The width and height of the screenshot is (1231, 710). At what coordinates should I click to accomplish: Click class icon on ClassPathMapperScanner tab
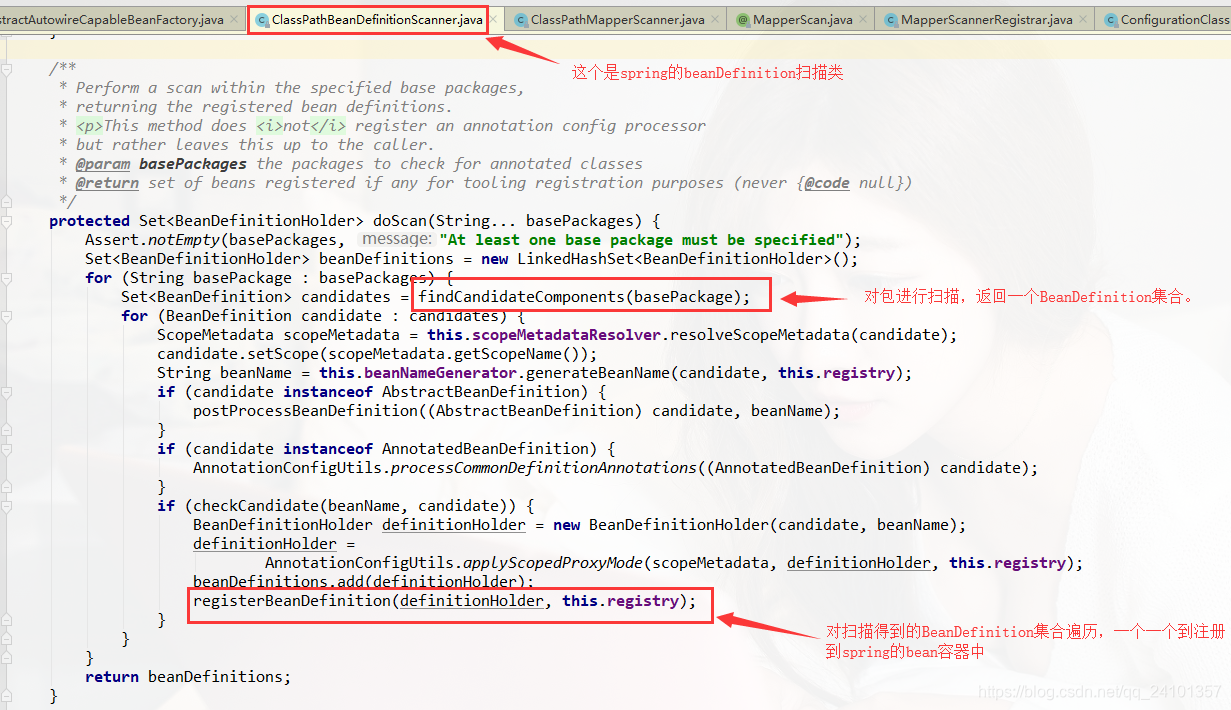[521, 20]
